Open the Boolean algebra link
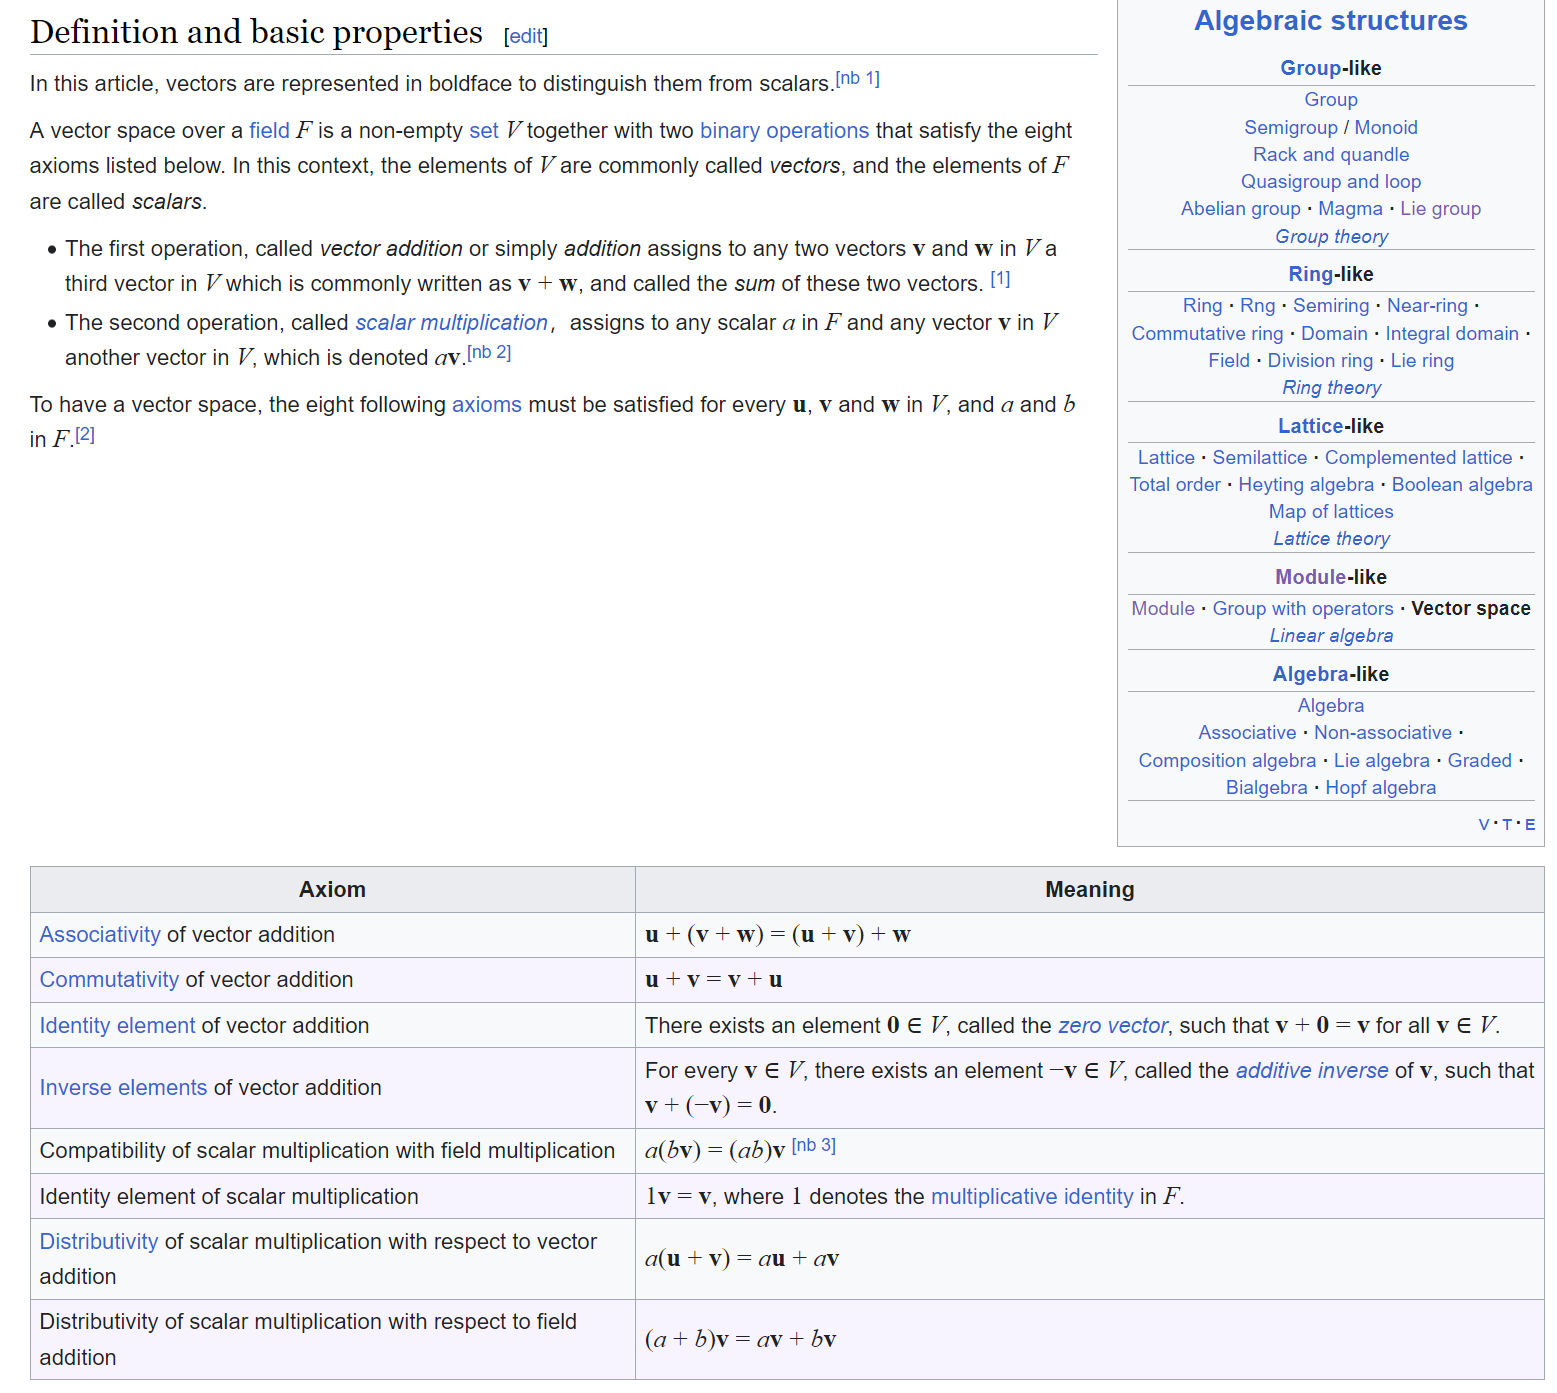1557x1393 pixels. click(x=1461, y=485)
